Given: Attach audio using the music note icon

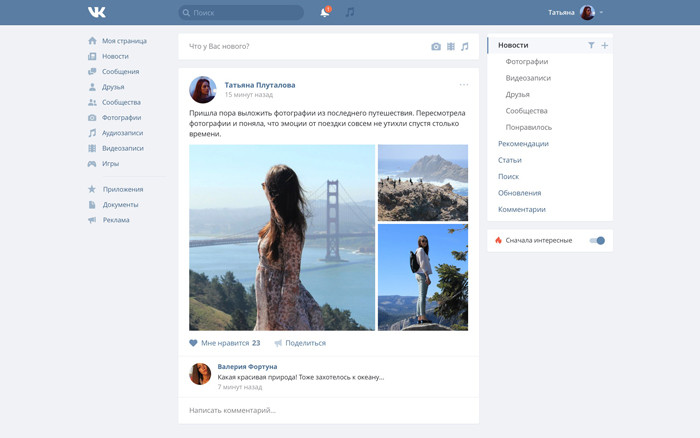Looking at the screenshot, I should tap(464, 47).
